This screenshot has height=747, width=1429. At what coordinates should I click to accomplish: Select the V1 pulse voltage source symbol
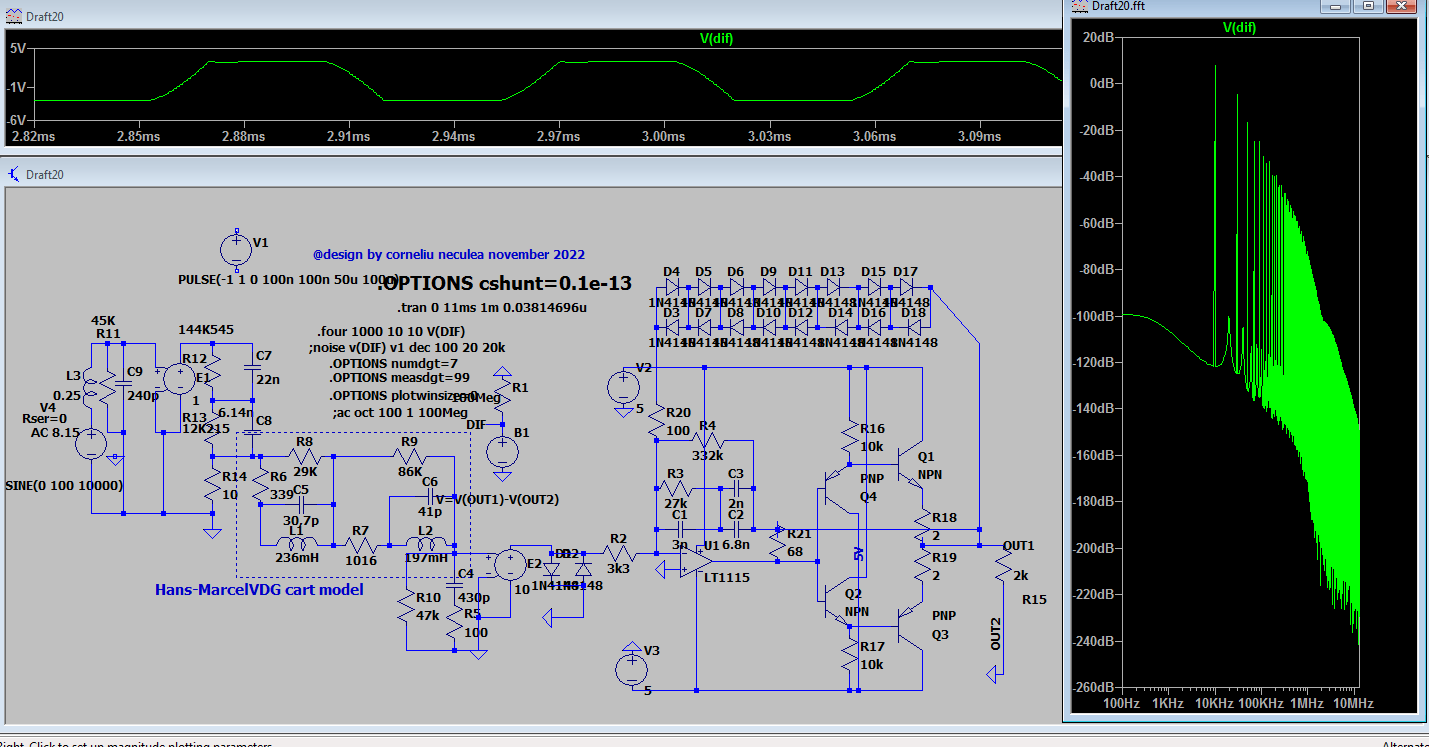click(x=236, y=249)
